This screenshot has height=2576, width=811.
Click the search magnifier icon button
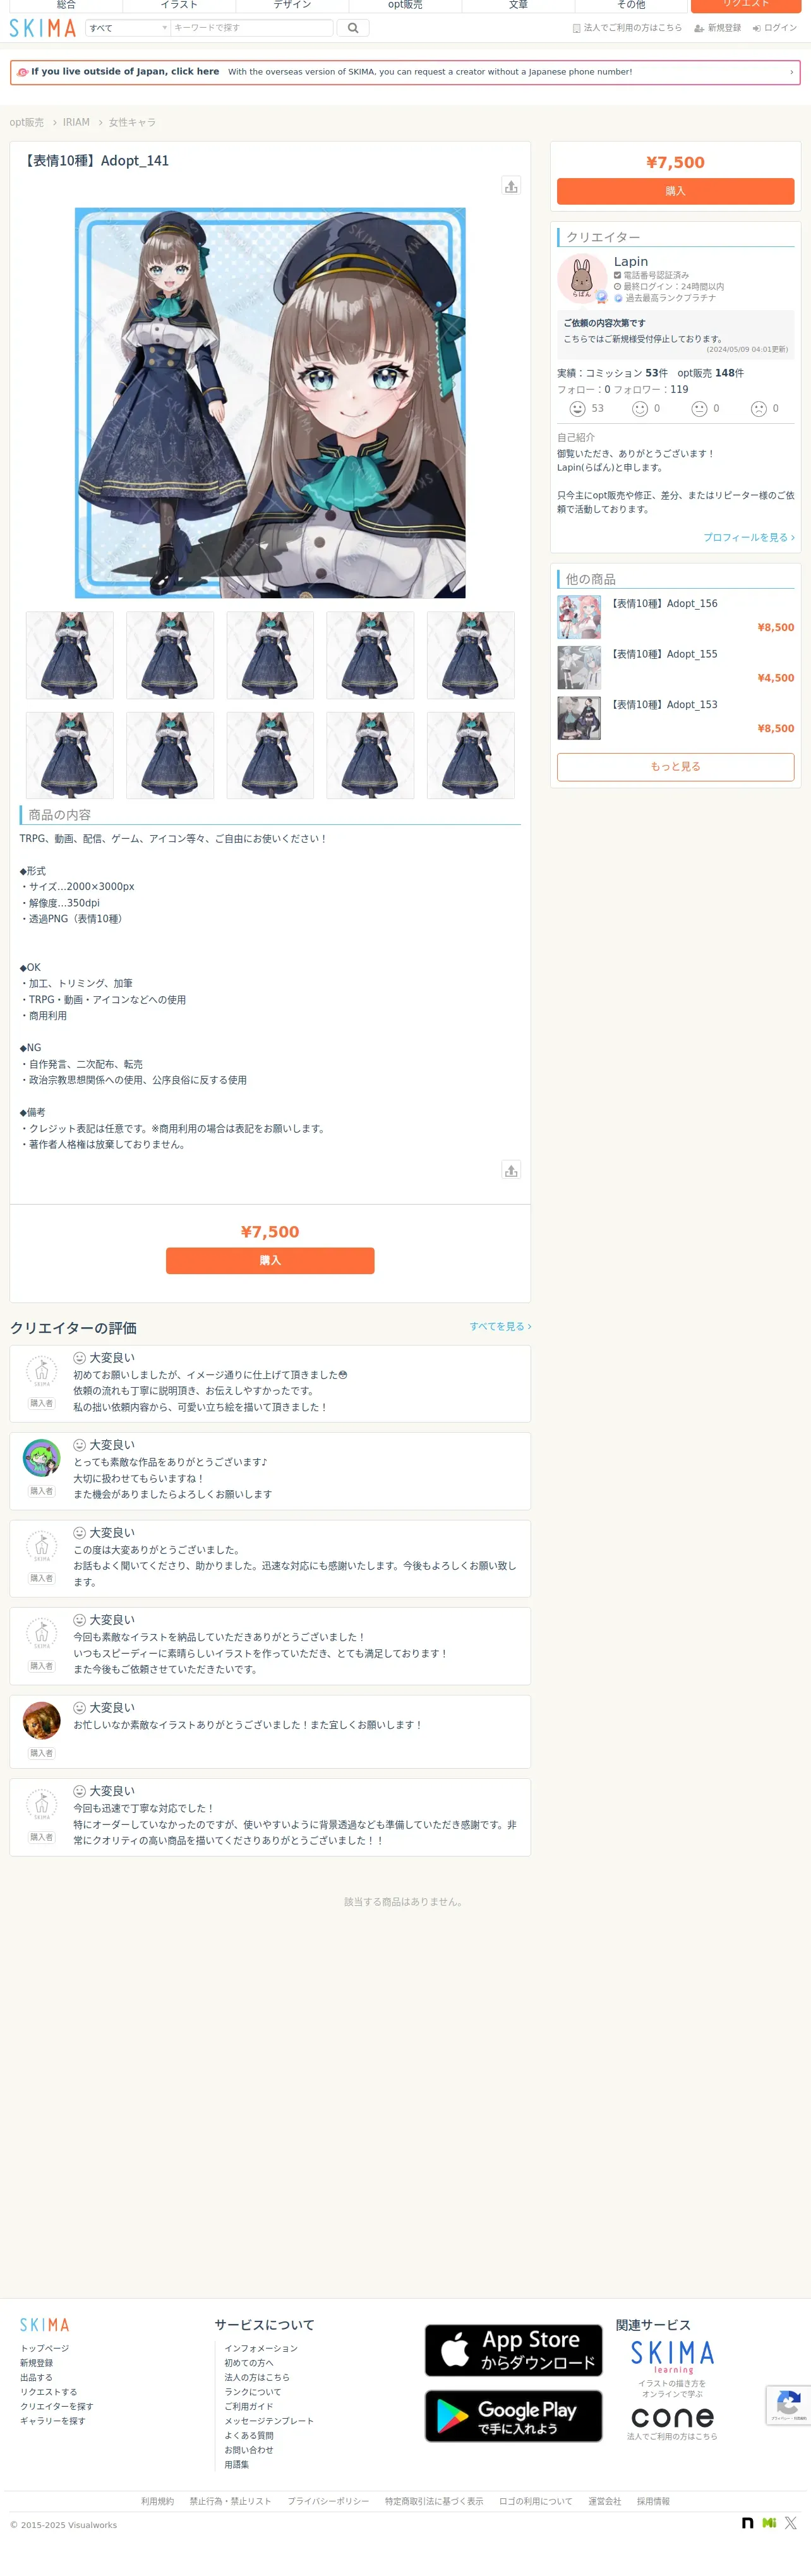pos(352,28)
